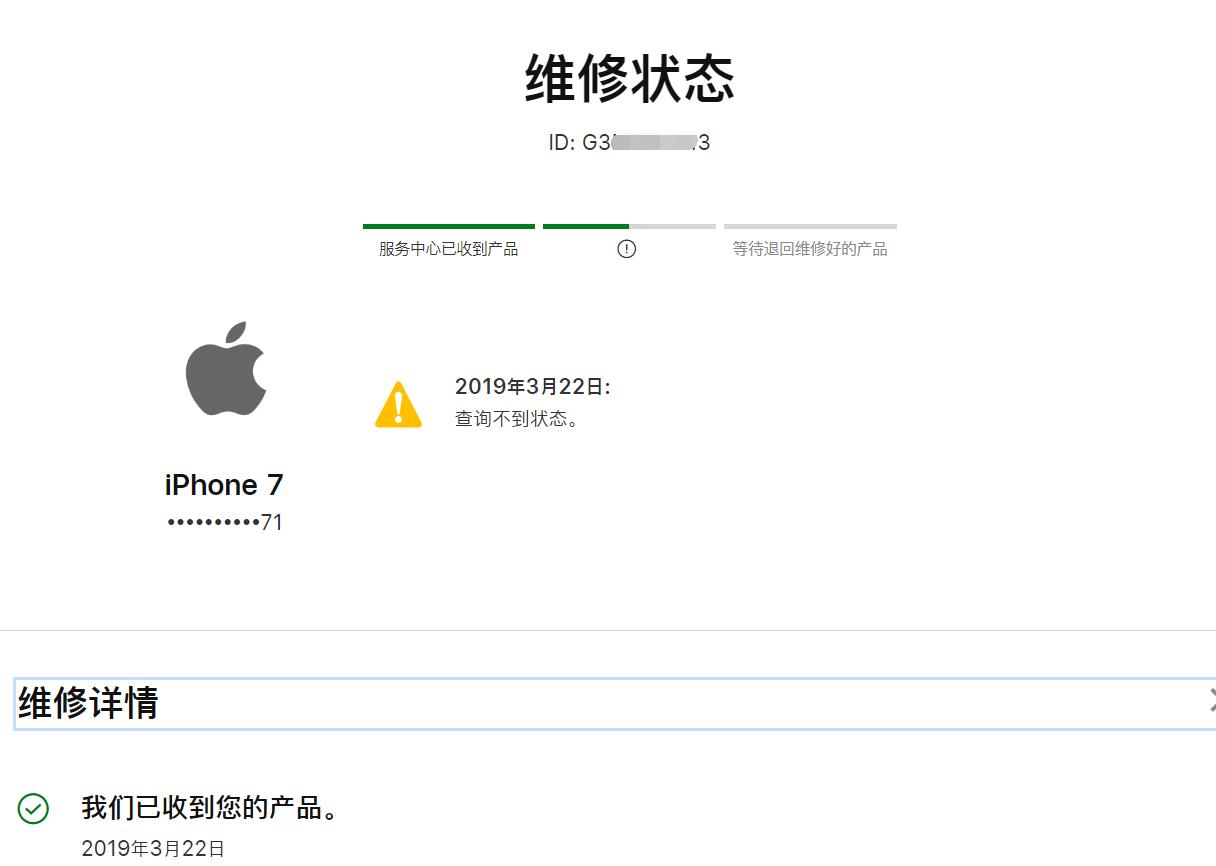This screenshot has width=1216, height=866.
Task: Click the repair ID number text
Action: (x=629, y=143)
